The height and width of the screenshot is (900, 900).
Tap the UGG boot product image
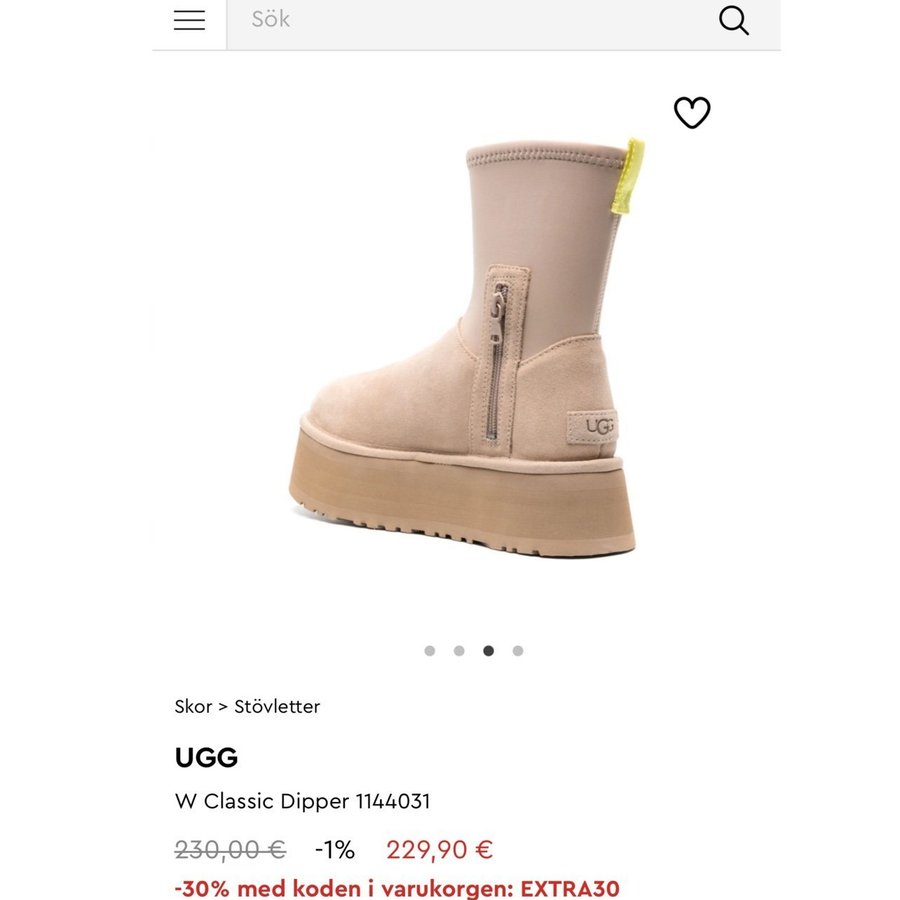[466, 347]
